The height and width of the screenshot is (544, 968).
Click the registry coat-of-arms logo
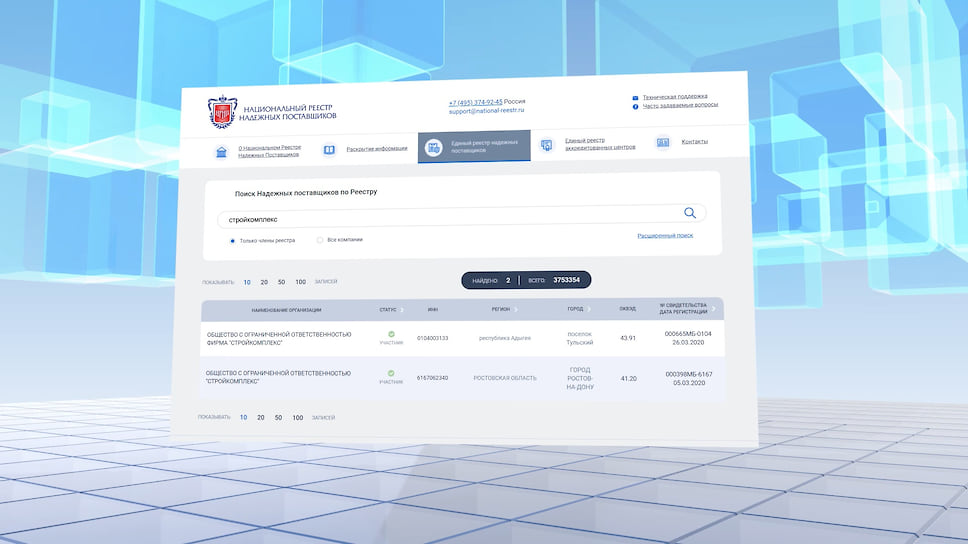pyautogui.click(x=218, y=110)
